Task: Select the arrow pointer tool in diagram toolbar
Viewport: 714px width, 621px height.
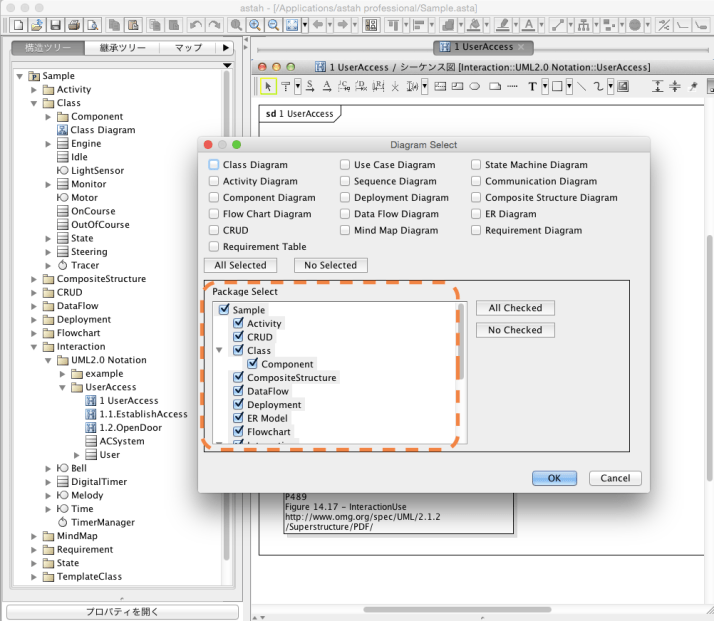Action: 268,87
